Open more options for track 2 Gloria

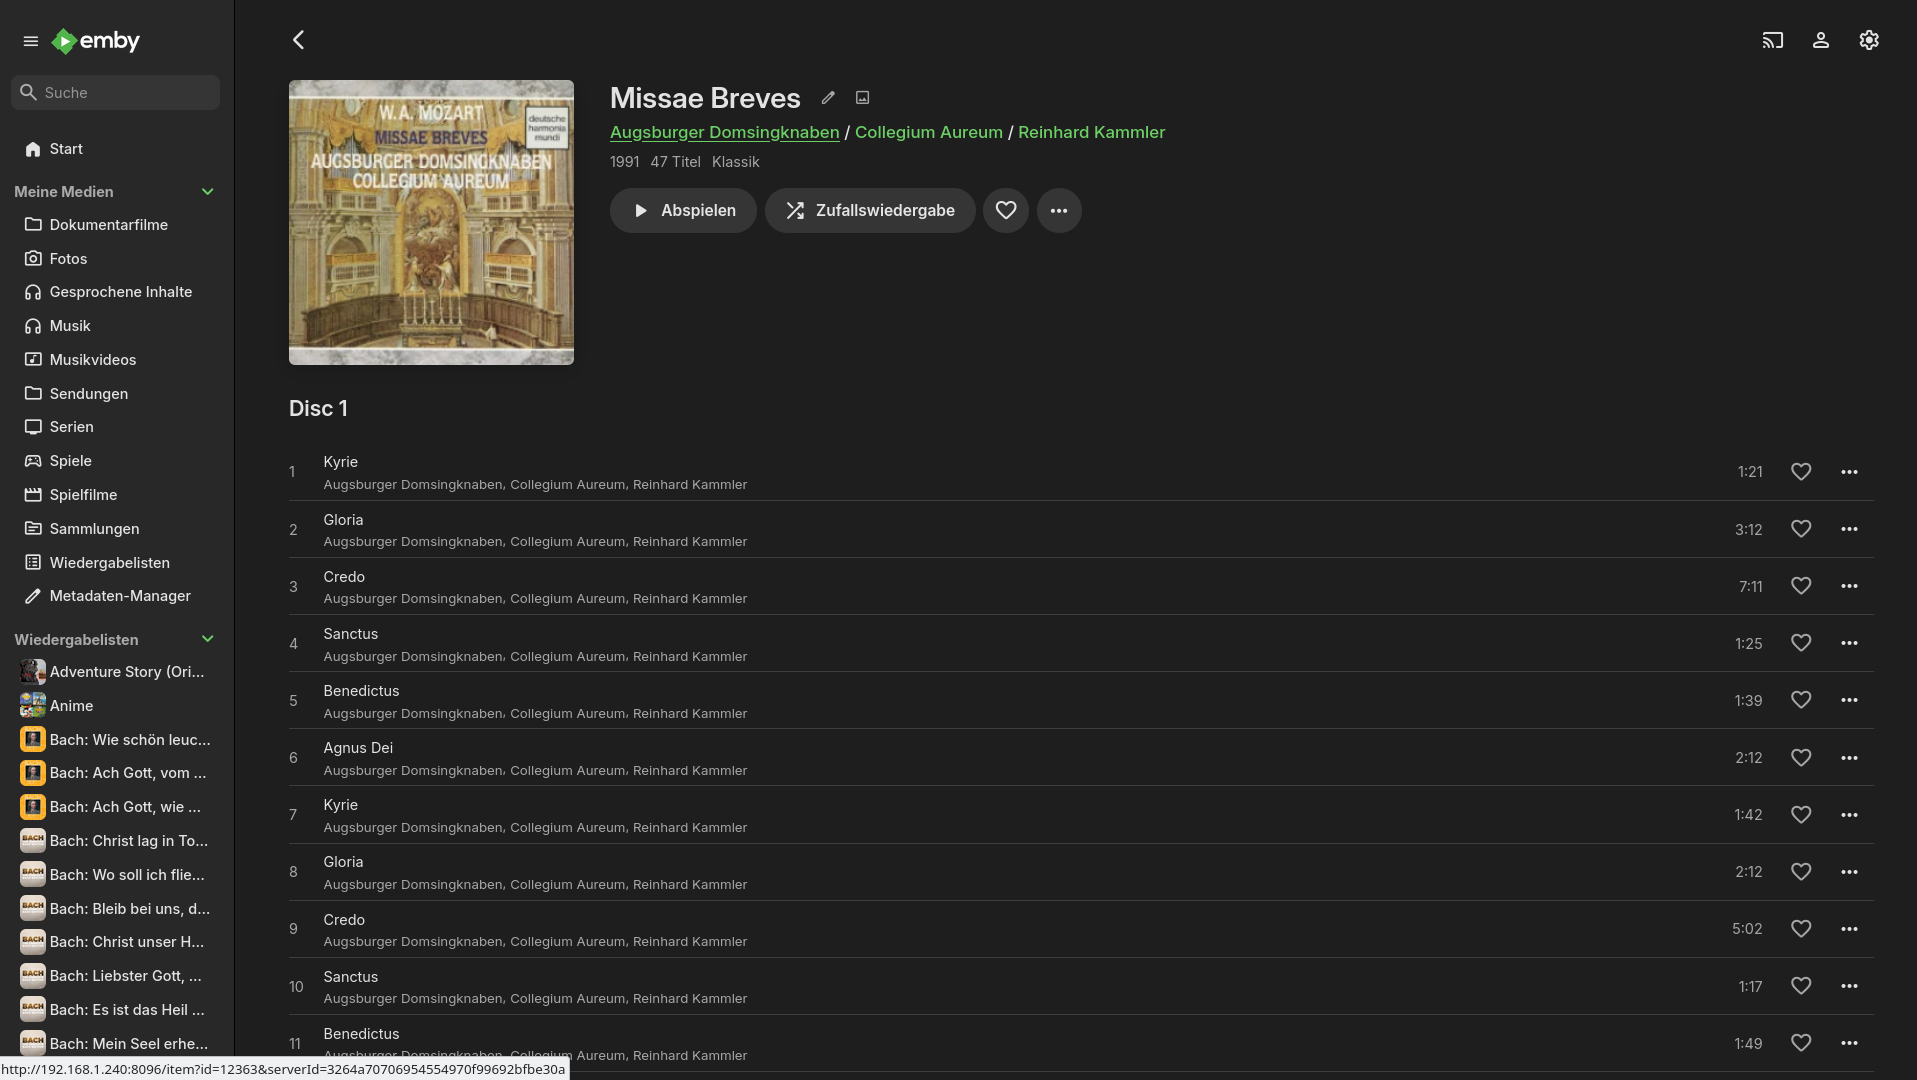(1849, 529)
